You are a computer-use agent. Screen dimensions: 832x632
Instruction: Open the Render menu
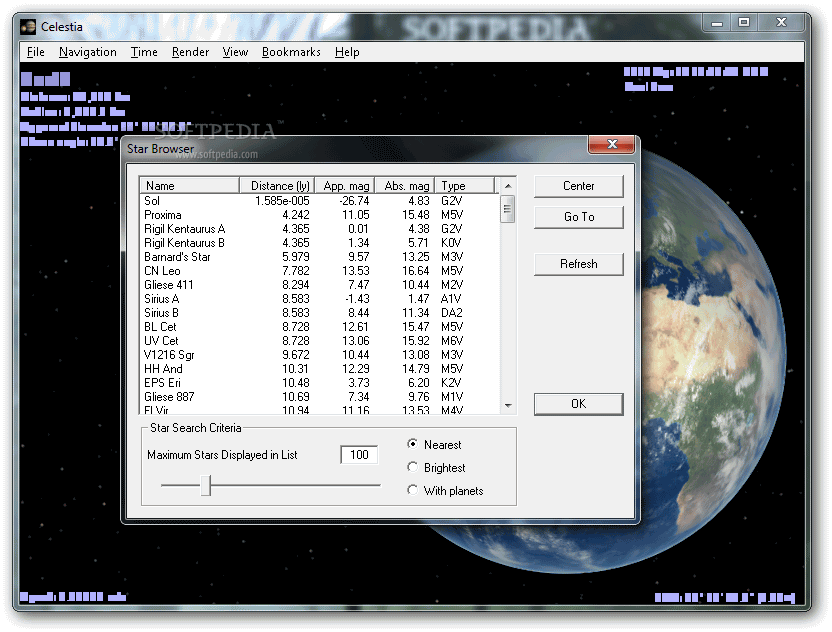tap(190, 52)
